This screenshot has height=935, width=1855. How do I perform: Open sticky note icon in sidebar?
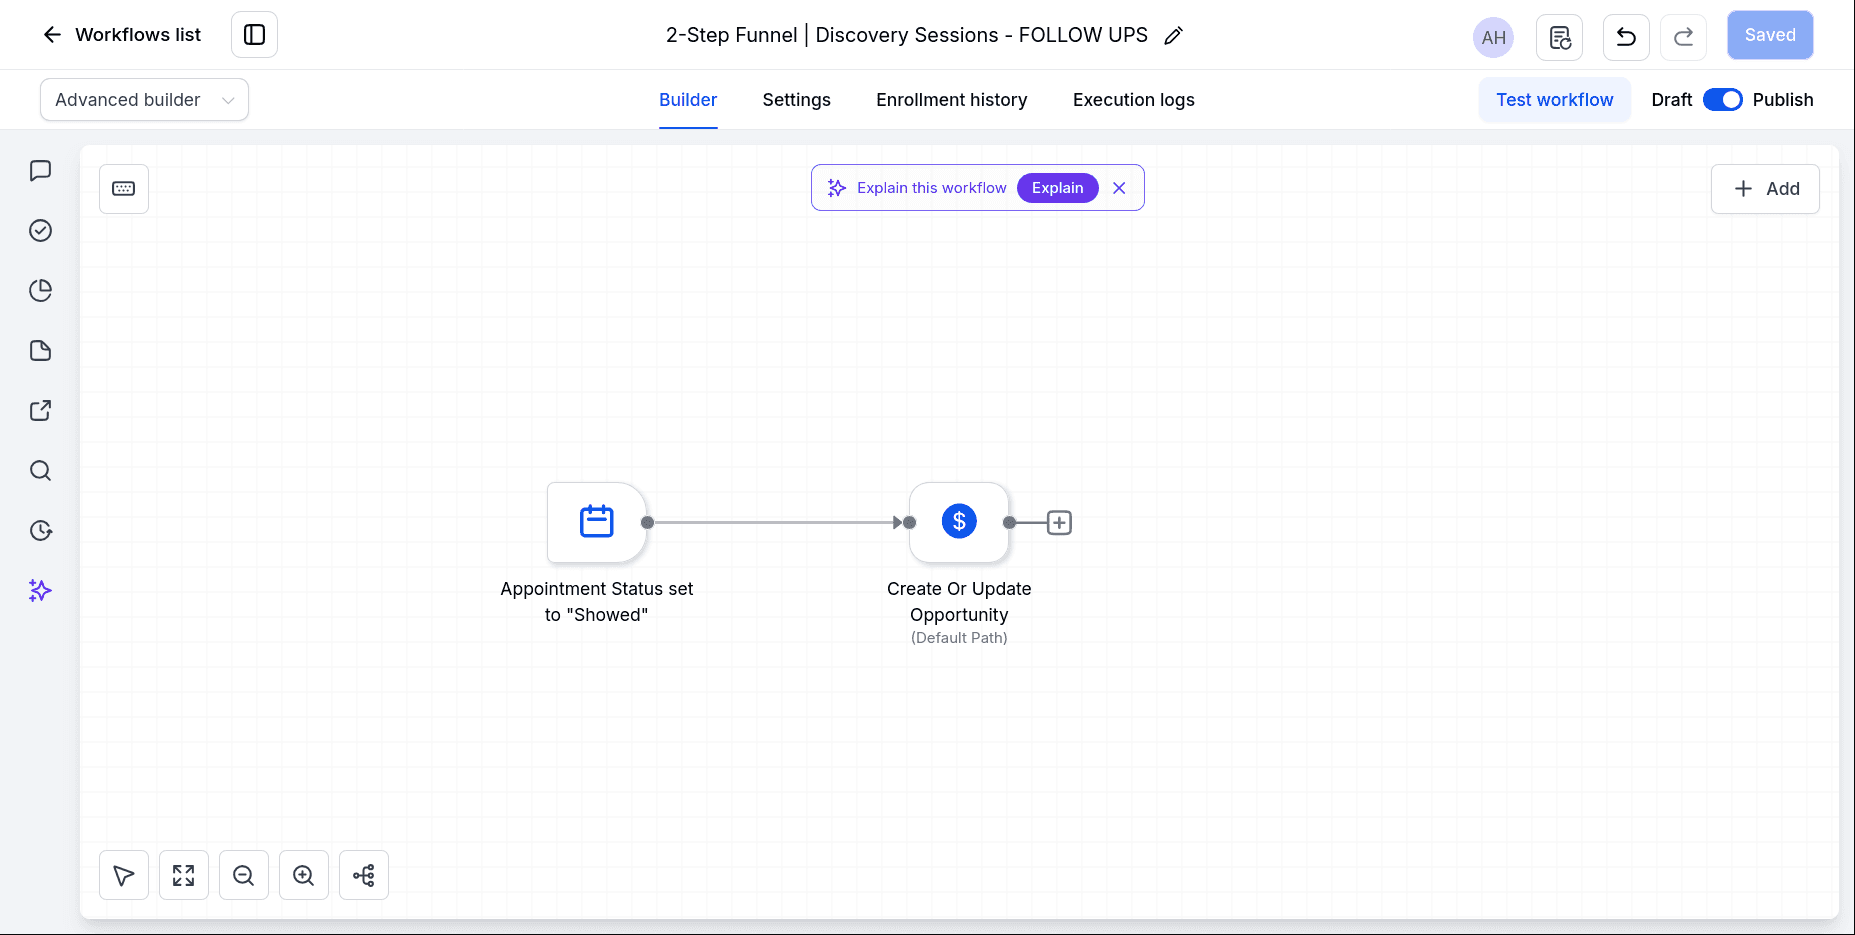[40, 351]
